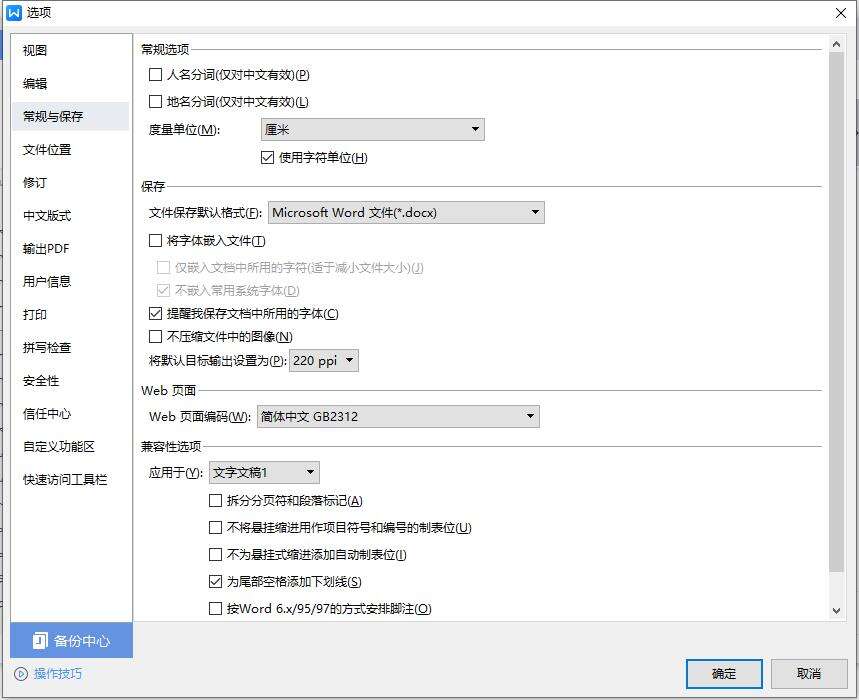Open the 220 ppi output dropdown

(x=324, y=360)
